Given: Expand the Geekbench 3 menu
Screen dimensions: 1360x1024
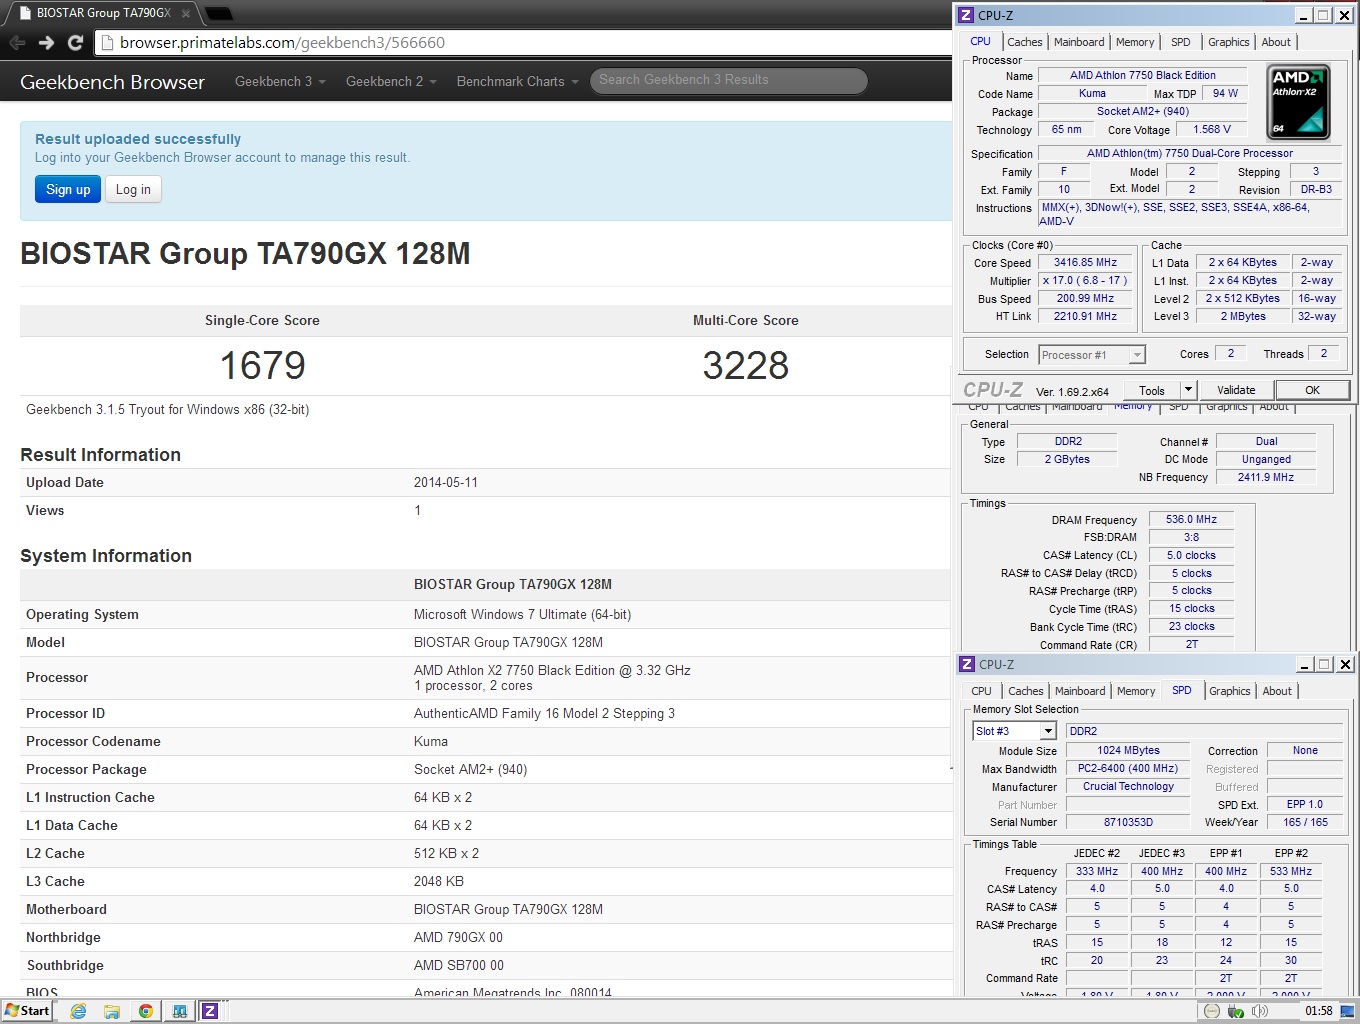Looking at the screenshot, I should pos(280,81).
